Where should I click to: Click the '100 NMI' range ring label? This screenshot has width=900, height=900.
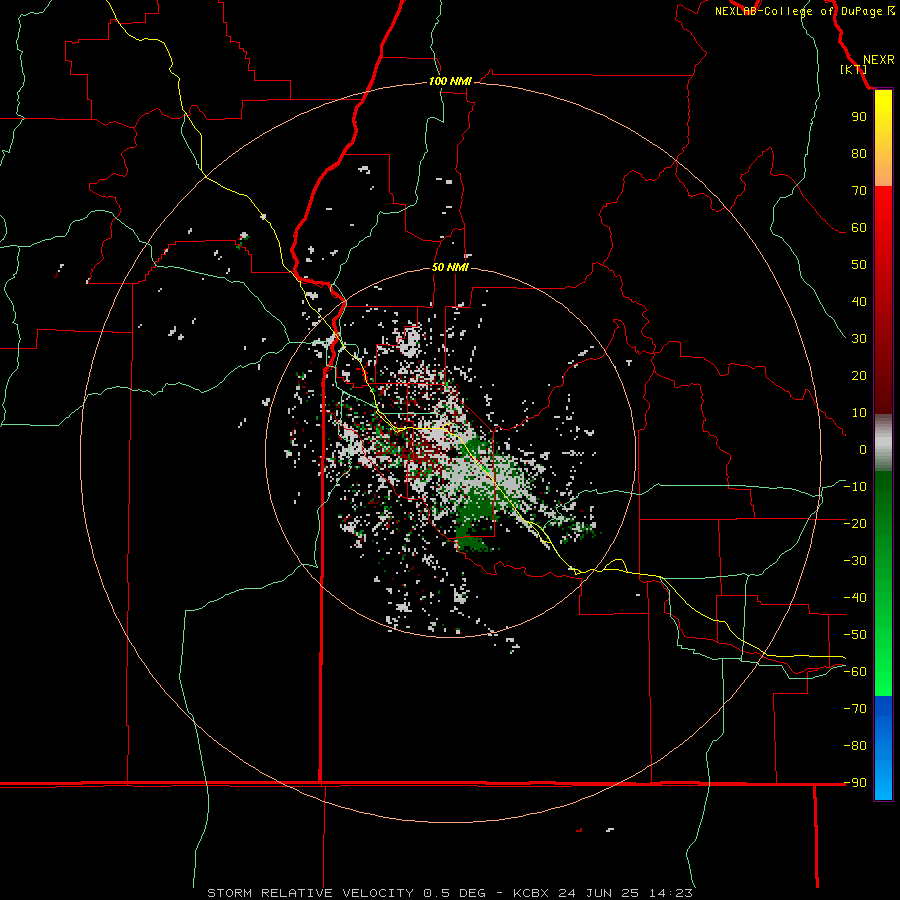click(450, 81)
